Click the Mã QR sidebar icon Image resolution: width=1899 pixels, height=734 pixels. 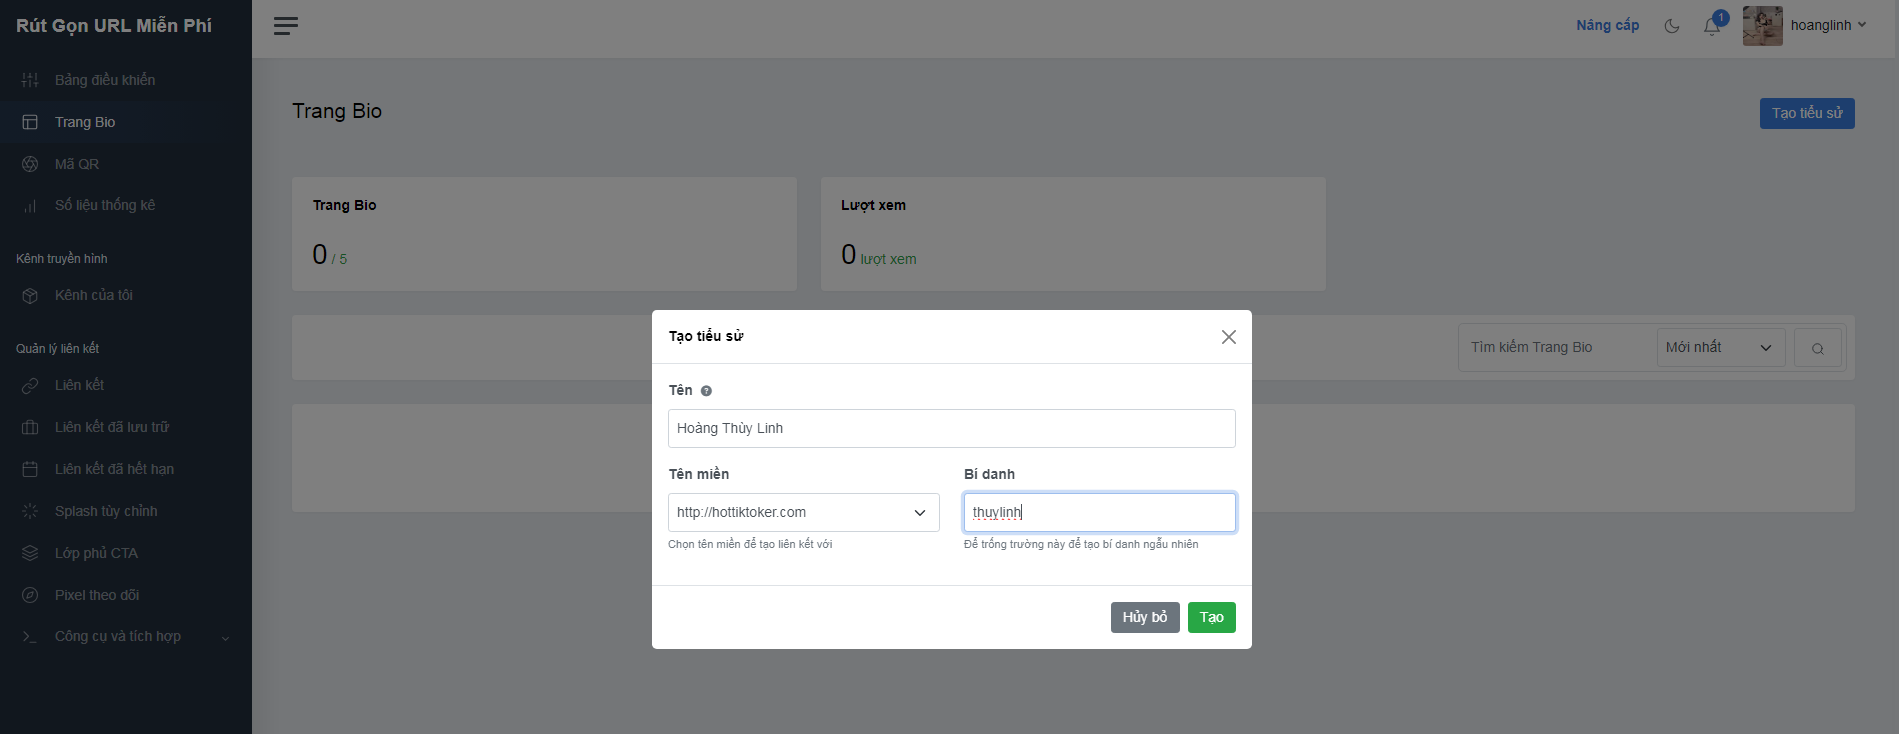30,164
